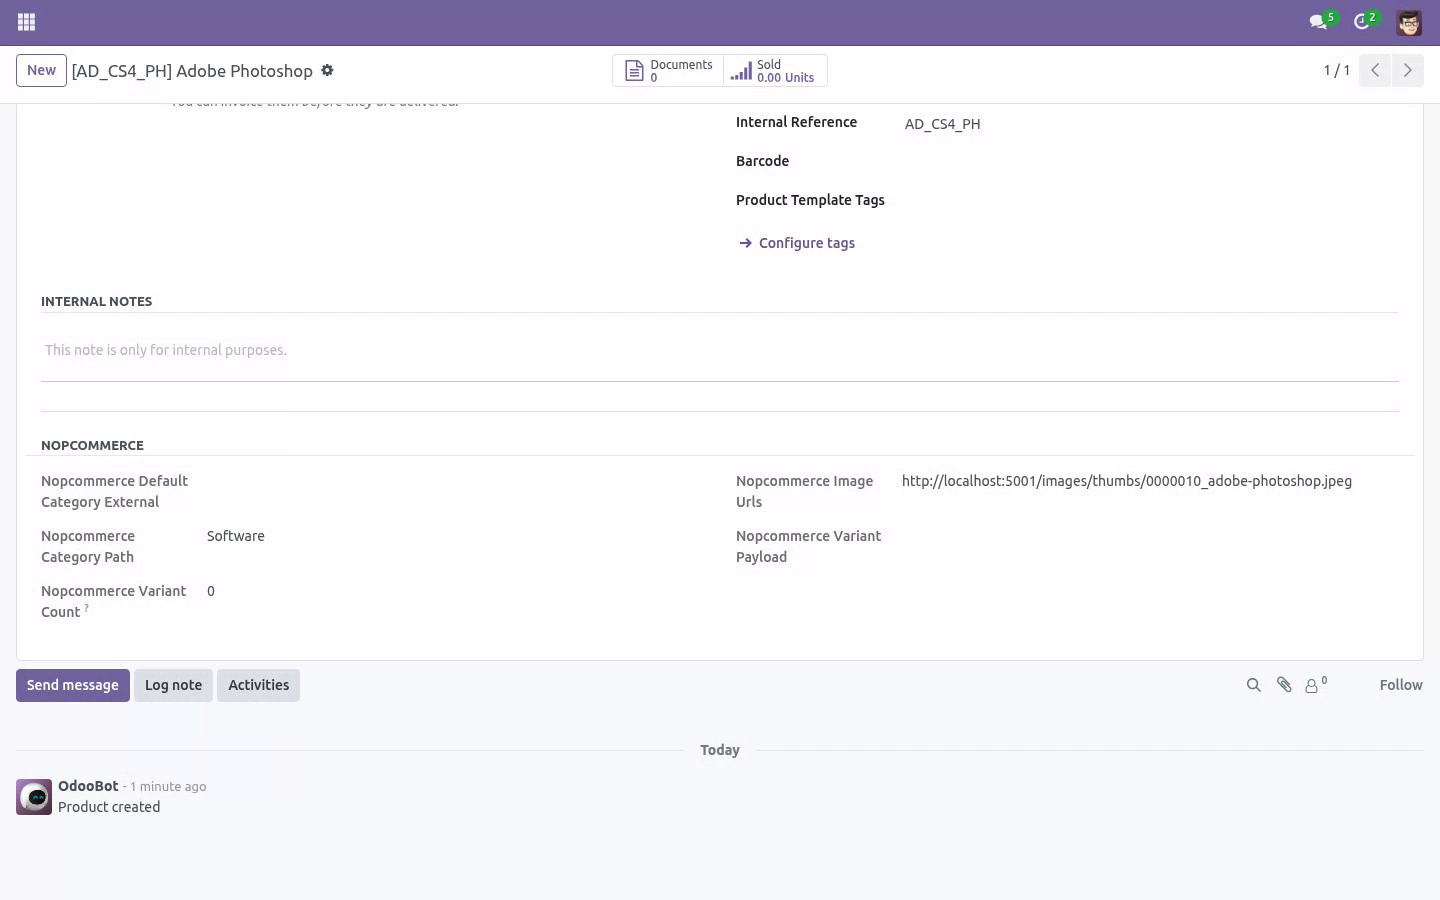Open the Sold units smart button
Viewport: 1440px width, 900px height.
[775, 71]
